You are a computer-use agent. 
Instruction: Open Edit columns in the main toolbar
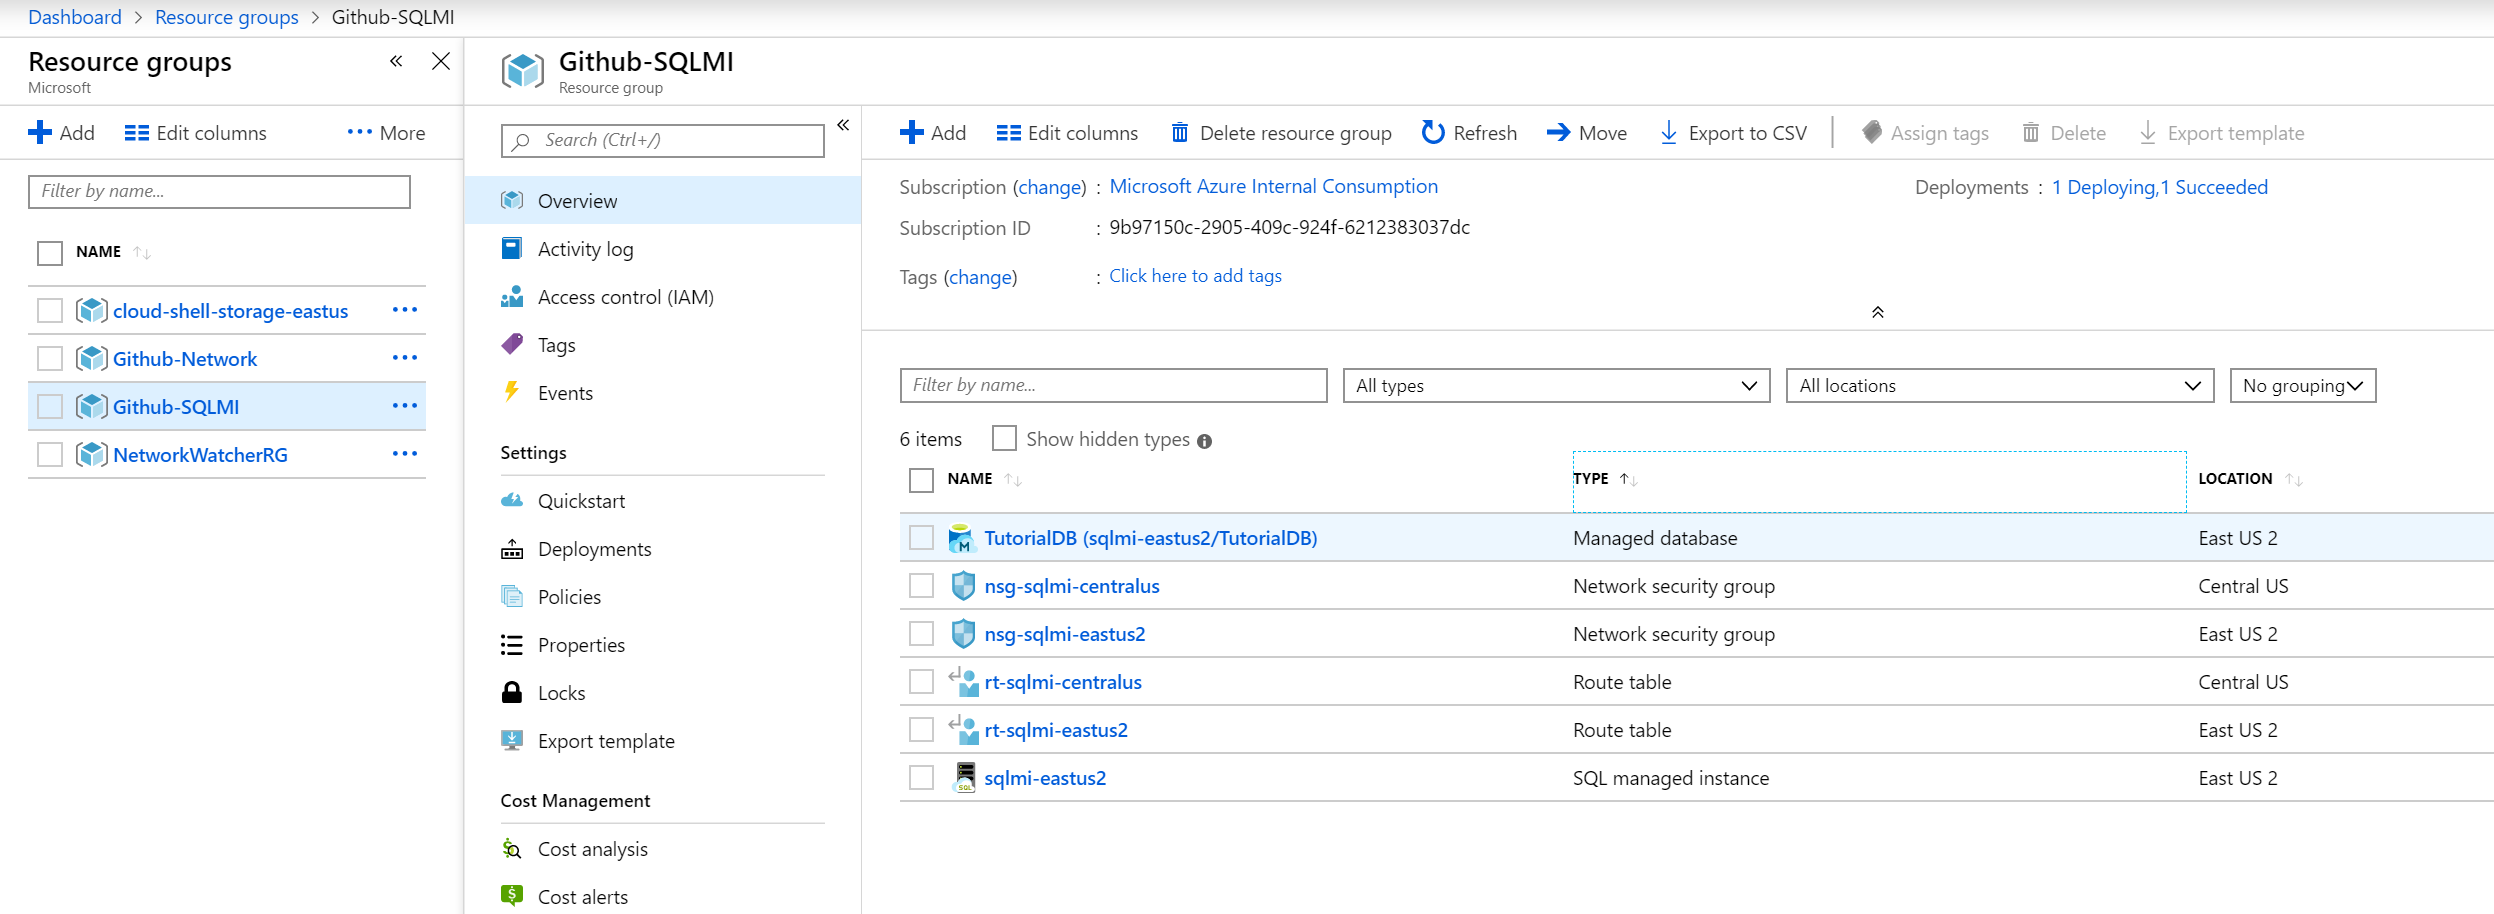1067,133
